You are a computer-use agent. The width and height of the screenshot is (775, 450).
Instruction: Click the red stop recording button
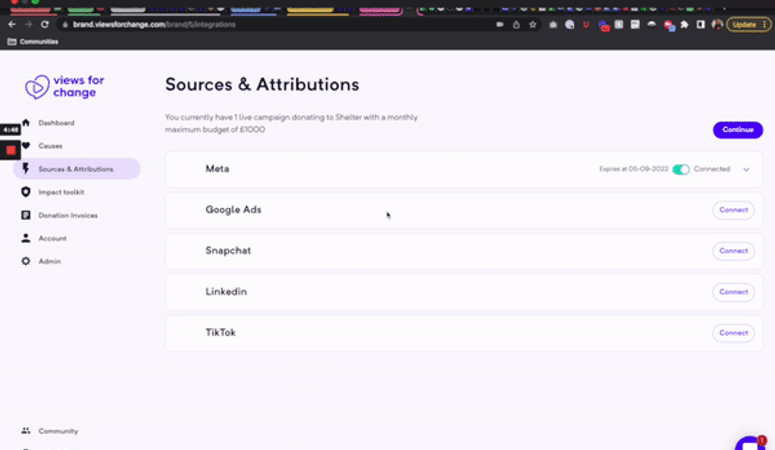[10, 150]
